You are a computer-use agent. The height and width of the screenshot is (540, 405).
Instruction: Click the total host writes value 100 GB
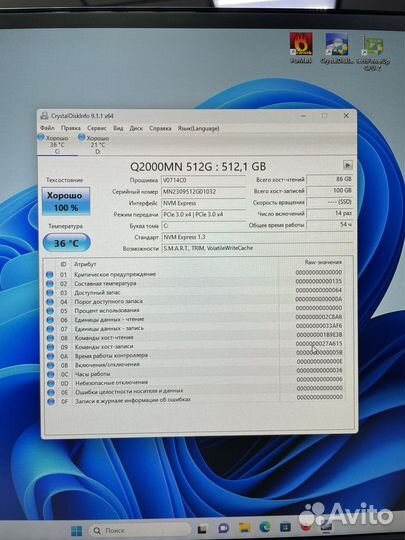tap(330, 190)
